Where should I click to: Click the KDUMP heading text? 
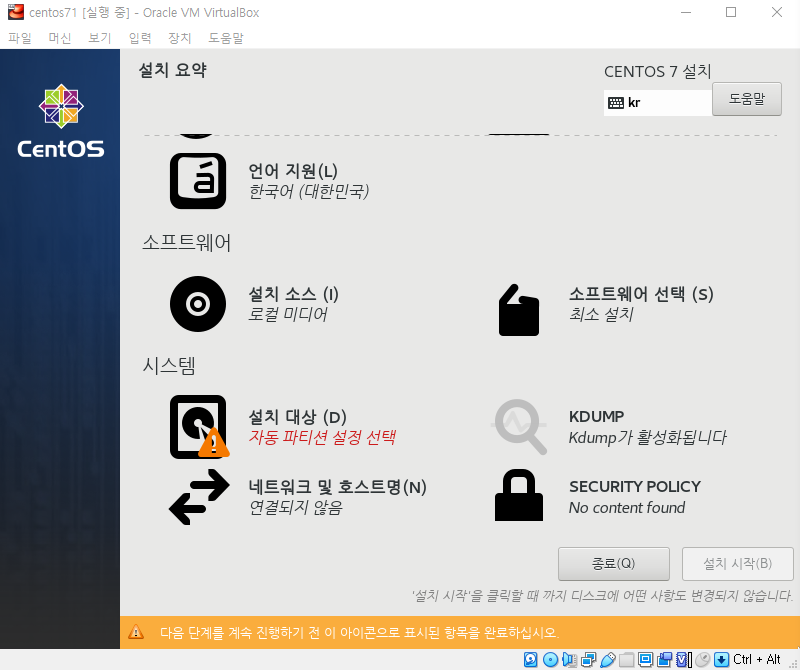coord(596,416)
